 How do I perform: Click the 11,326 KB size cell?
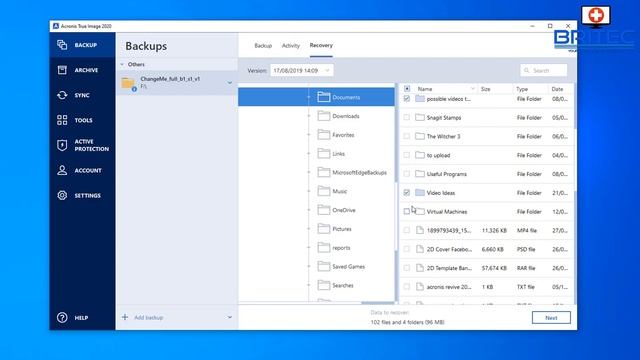494,230
